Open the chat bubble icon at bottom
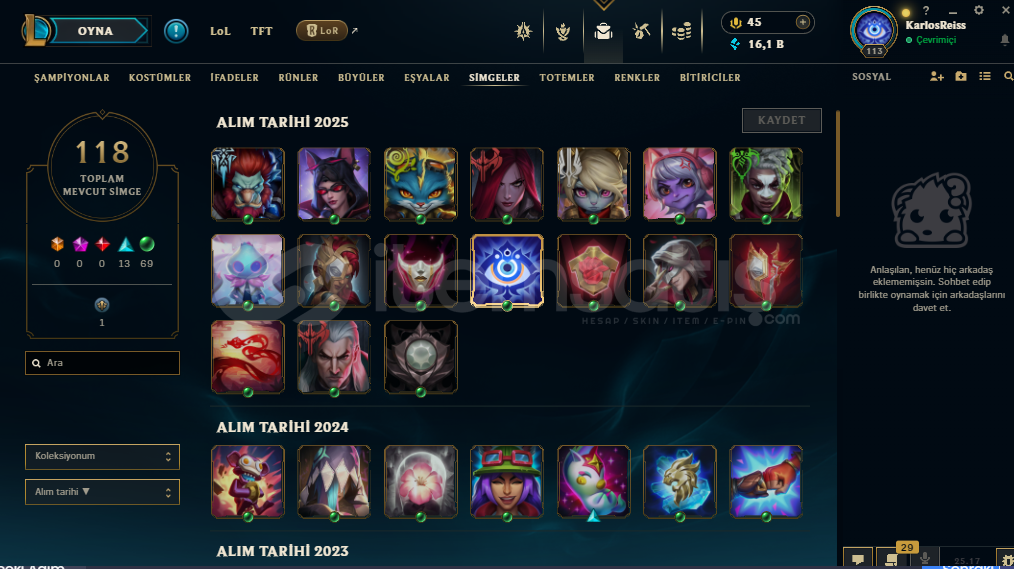The image size is (1014, 569). pos(858,559)
